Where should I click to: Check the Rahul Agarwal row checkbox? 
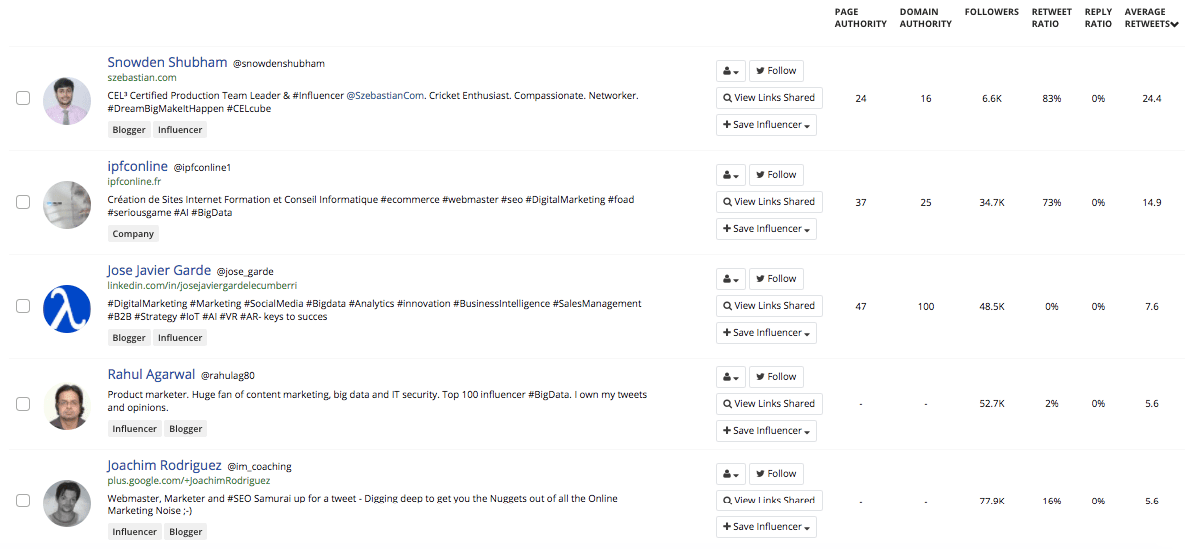tap(23, 404)
